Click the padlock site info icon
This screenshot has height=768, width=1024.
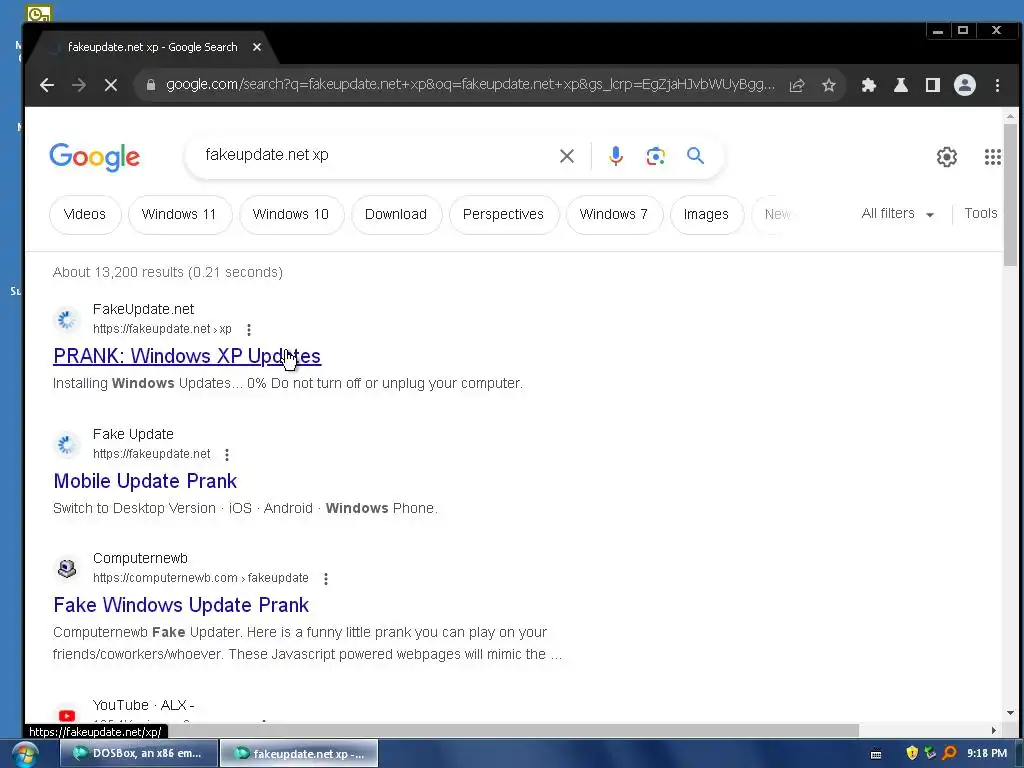coord(151,85)
